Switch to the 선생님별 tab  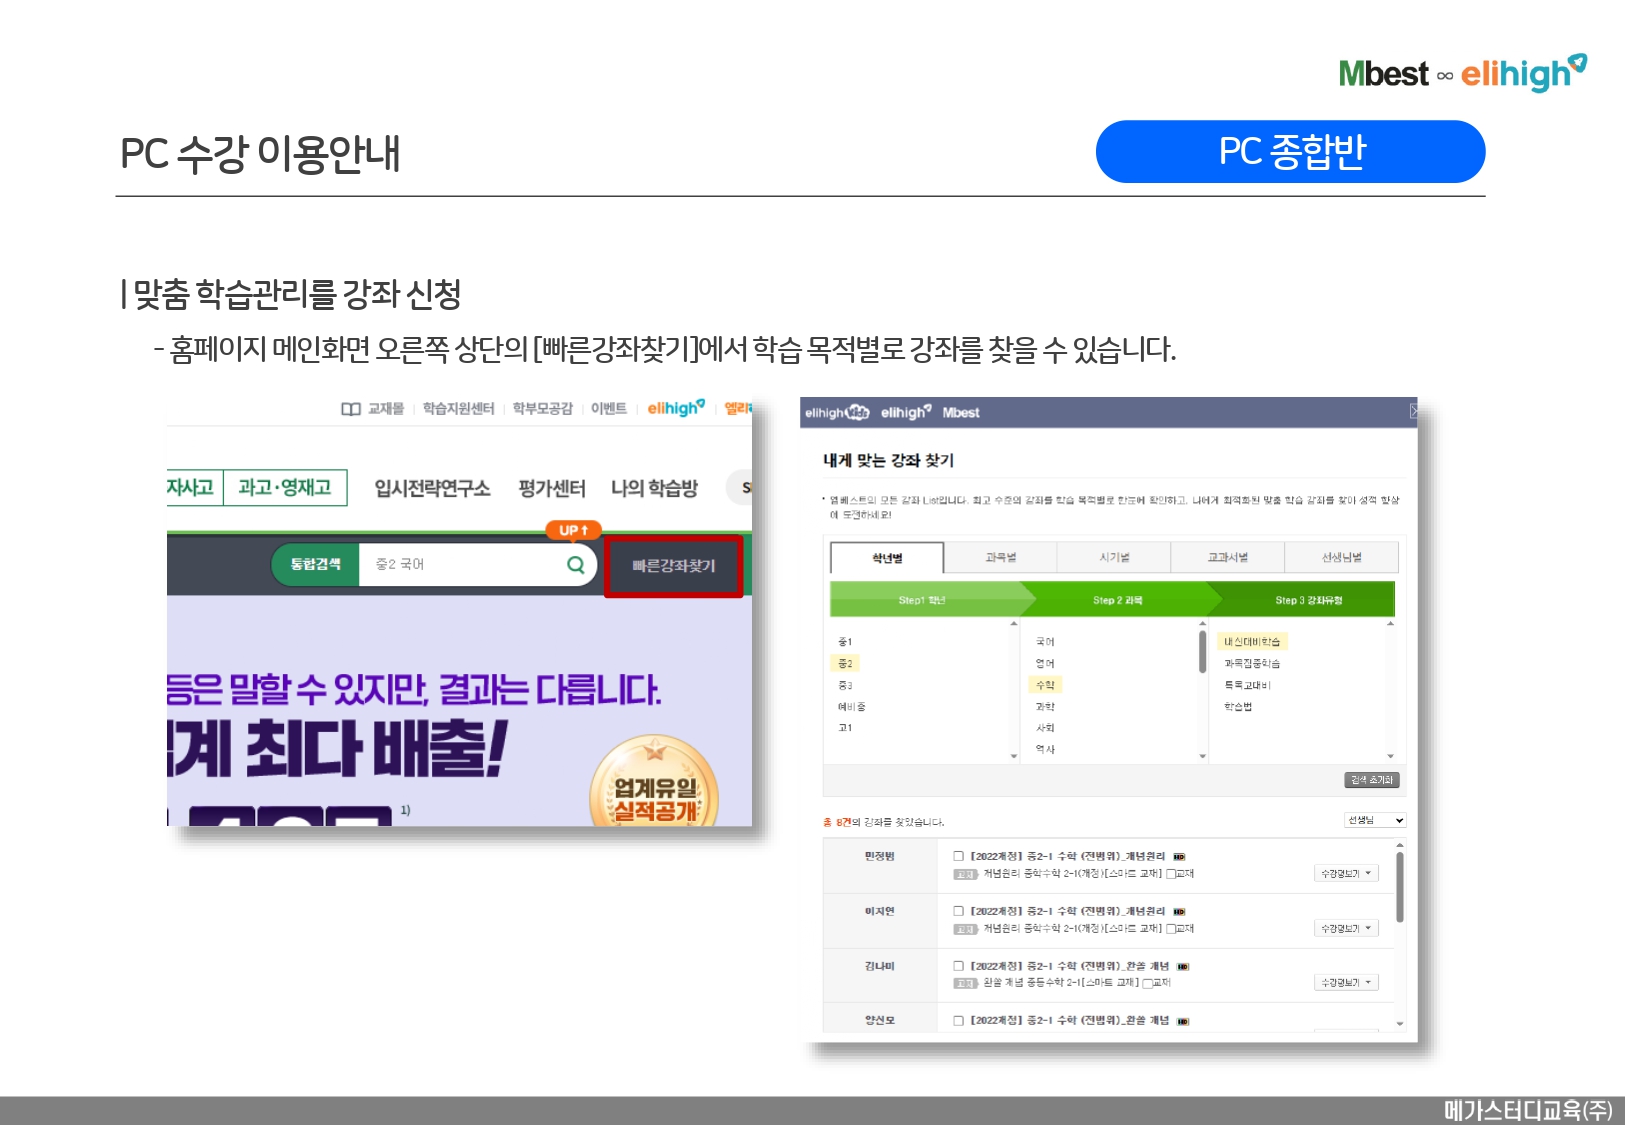click(x=1341, y=558)
